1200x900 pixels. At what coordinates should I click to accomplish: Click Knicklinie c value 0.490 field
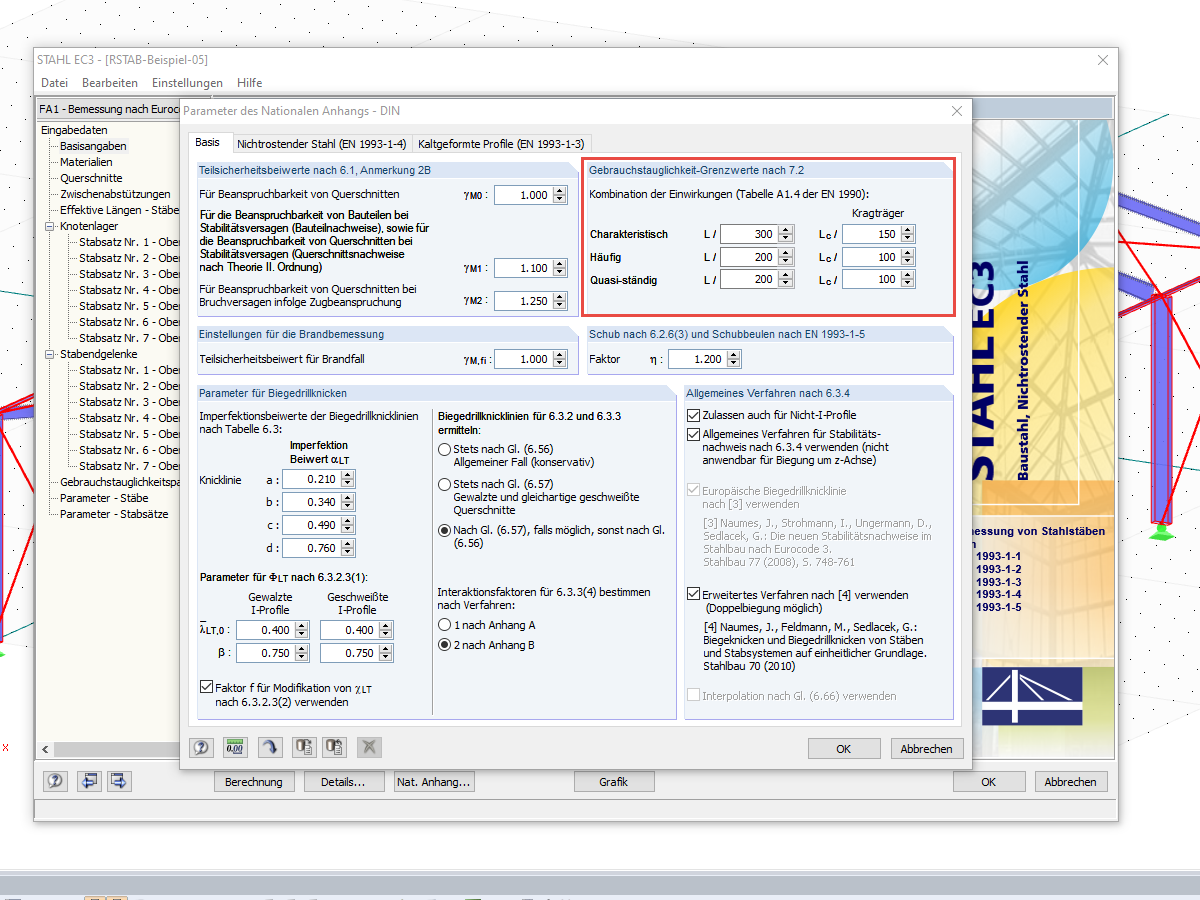[x=311, y=525]
